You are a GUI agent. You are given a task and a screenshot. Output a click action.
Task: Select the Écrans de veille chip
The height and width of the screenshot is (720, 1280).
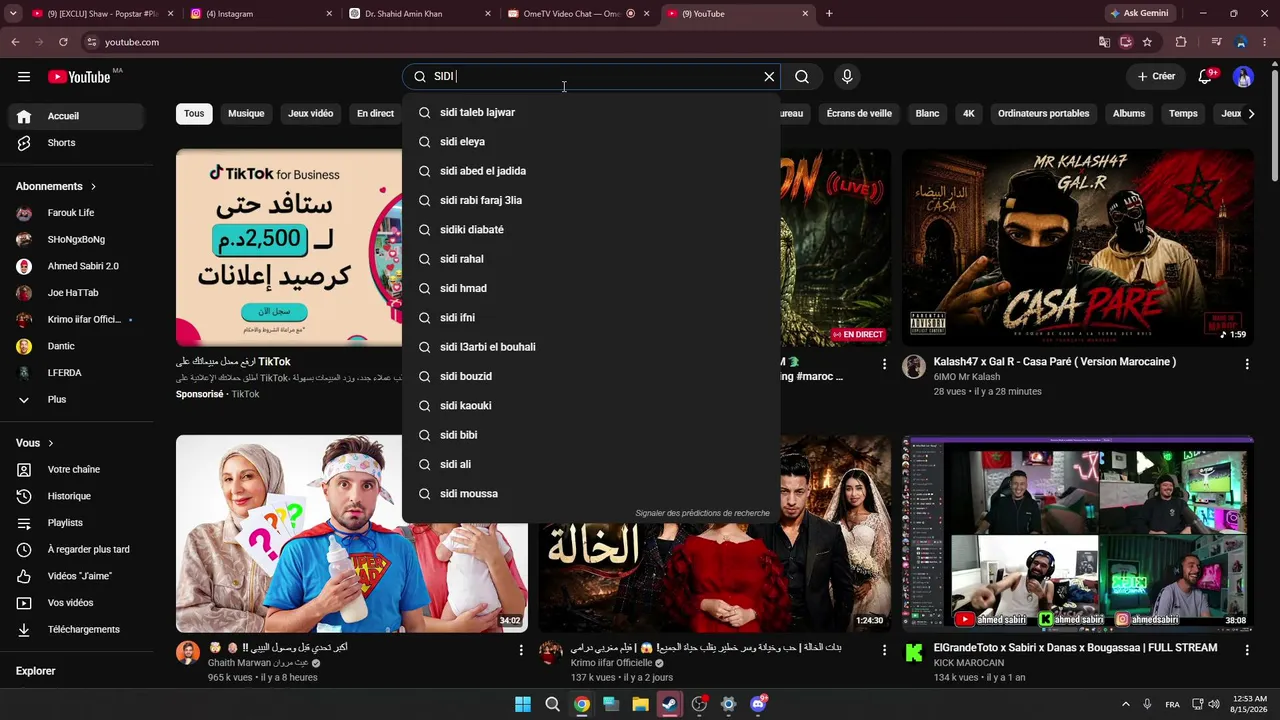coord(859,114)
